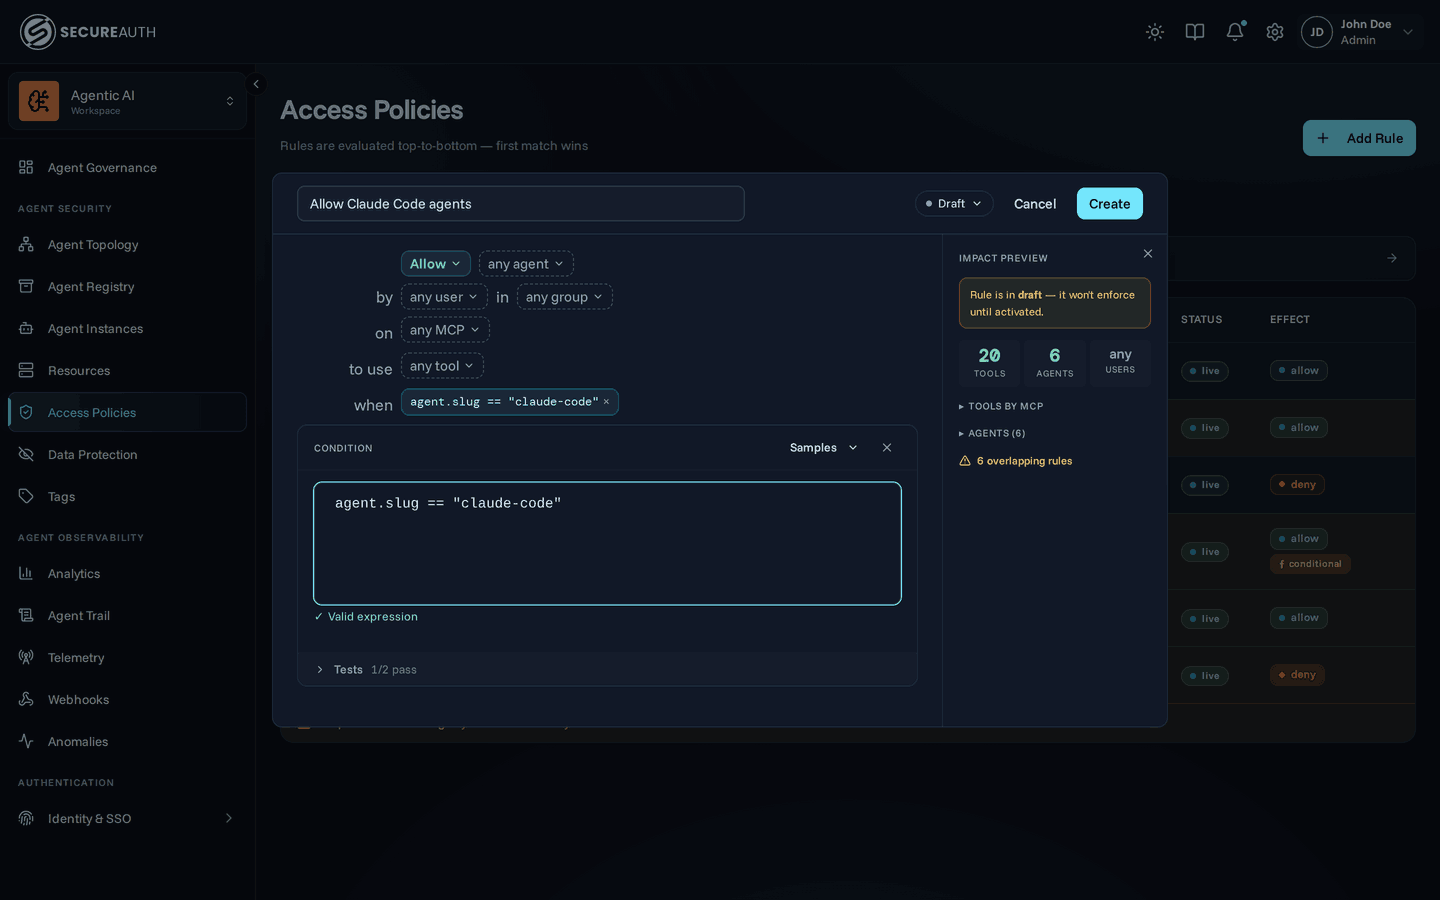
Task: Open the notifications bell
Action: (1235, 32)
